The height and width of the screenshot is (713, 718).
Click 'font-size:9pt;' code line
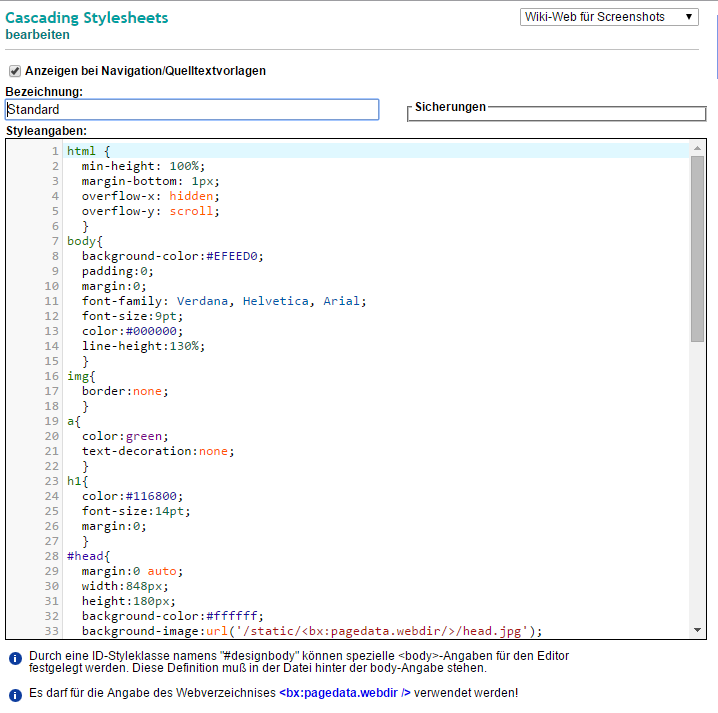(x=132, y=316)
